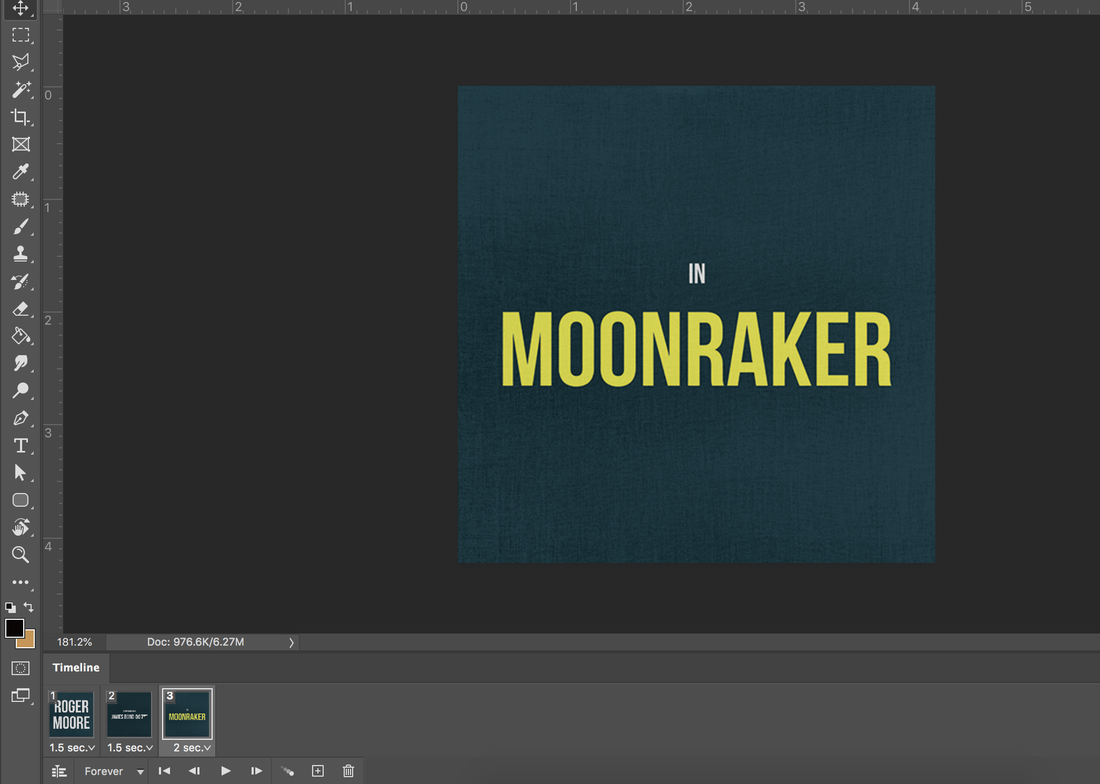Select frame 2 James Bond thumbnail

pyautogui.click(x=129, y=714)
